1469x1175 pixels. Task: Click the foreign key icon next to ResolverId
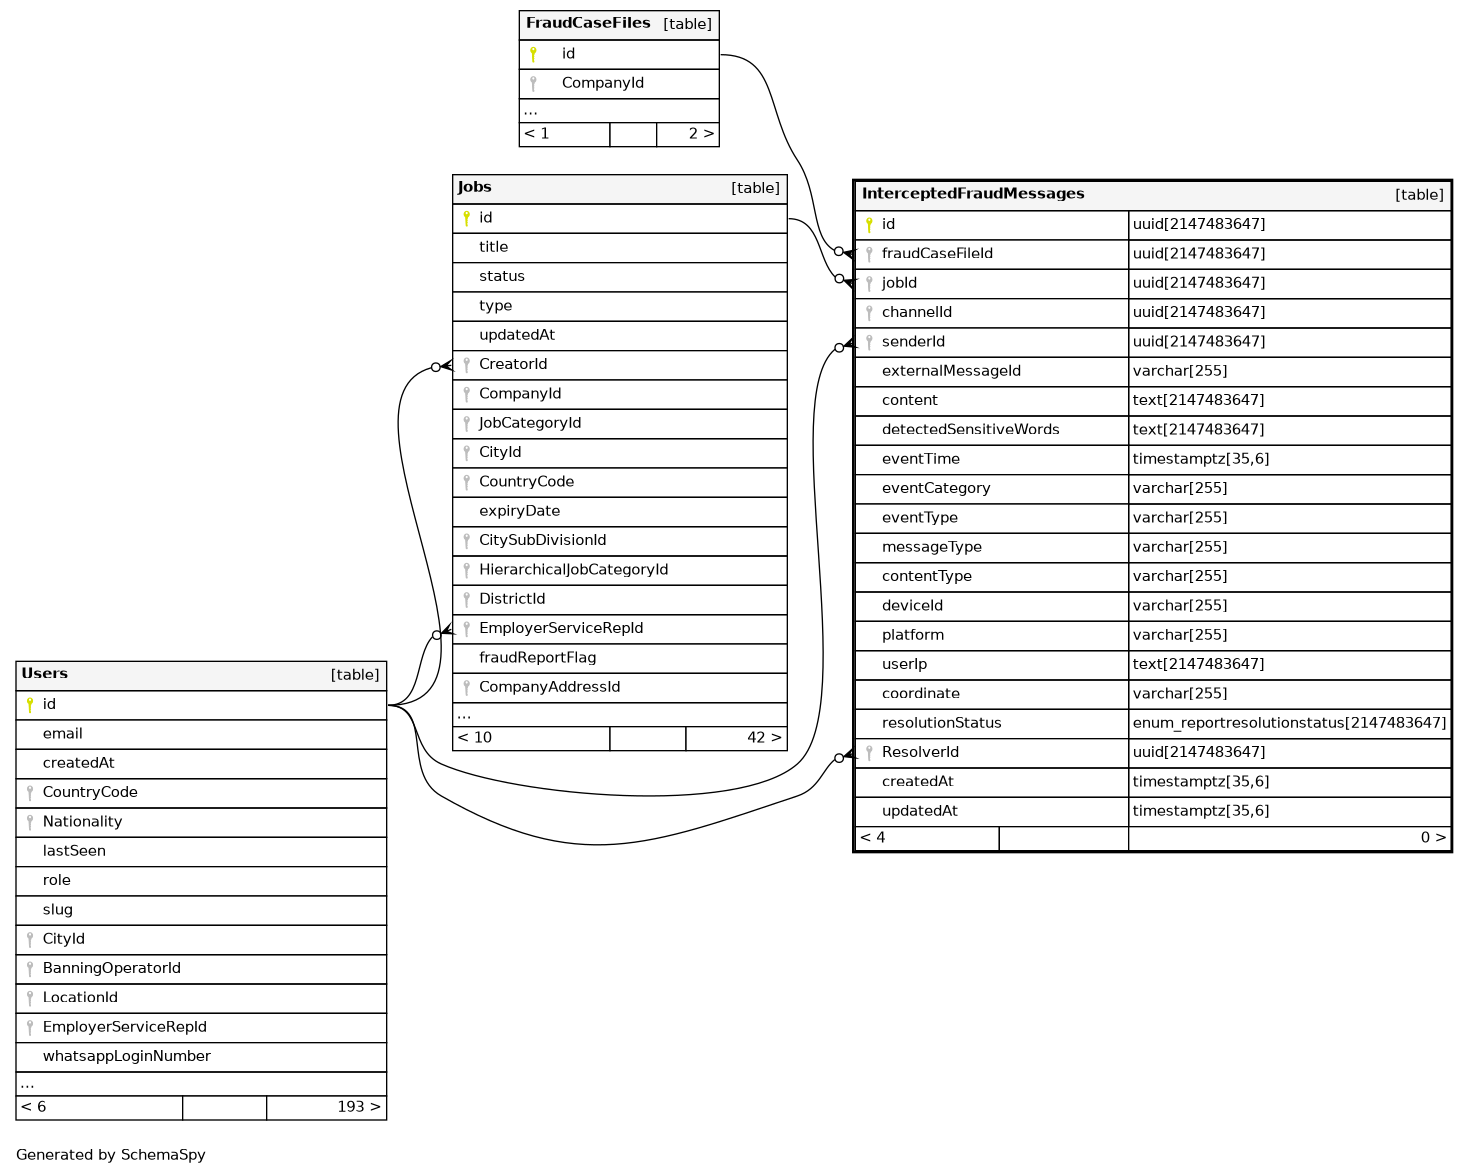tap(869, 753)
